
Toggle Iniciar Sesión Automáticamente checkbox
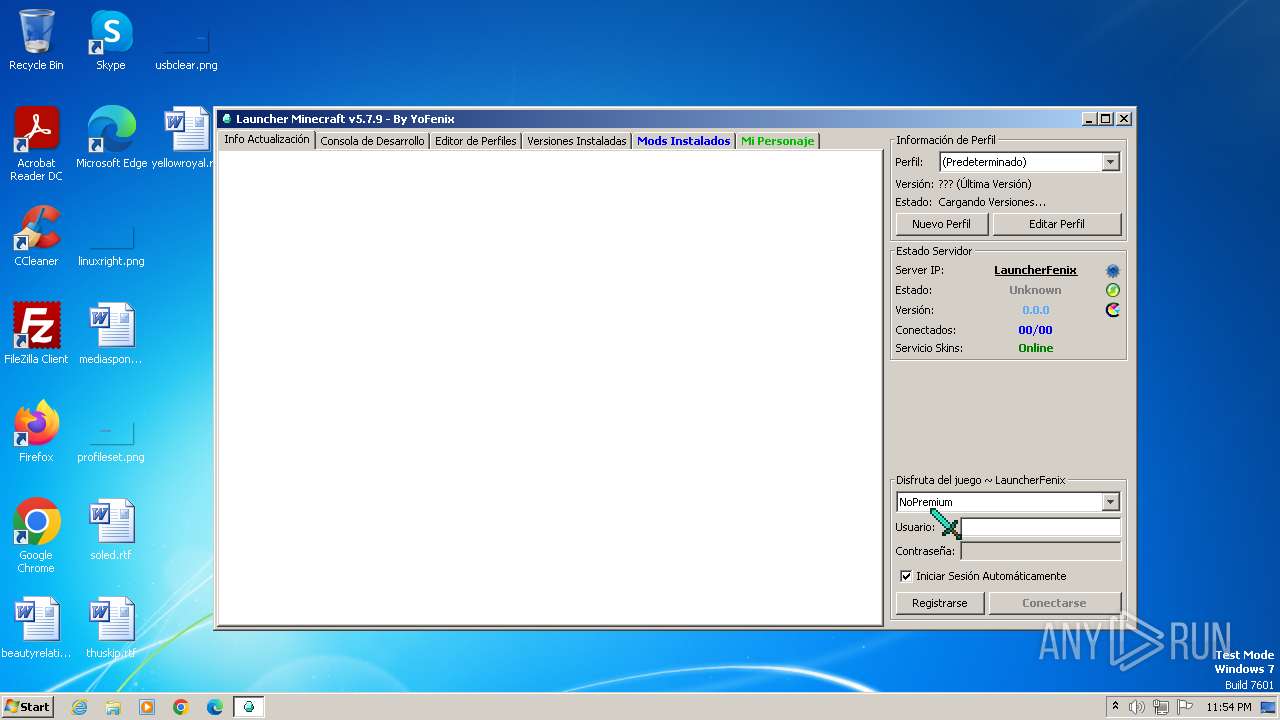pos(906,576)
